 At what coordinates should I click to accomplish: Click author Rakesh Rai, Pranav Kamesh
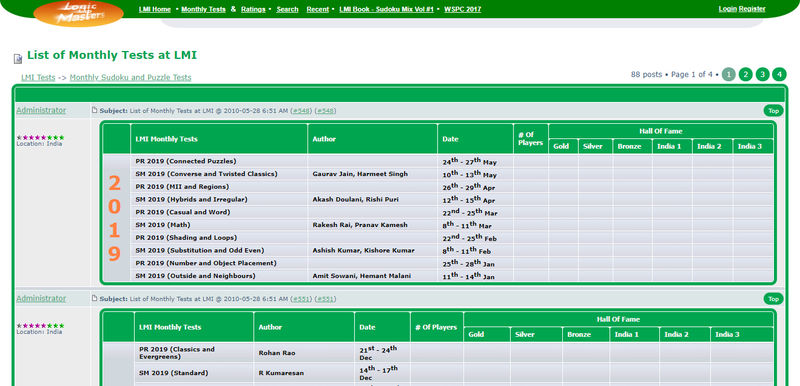pyautogui.click(x=360, y=225)
